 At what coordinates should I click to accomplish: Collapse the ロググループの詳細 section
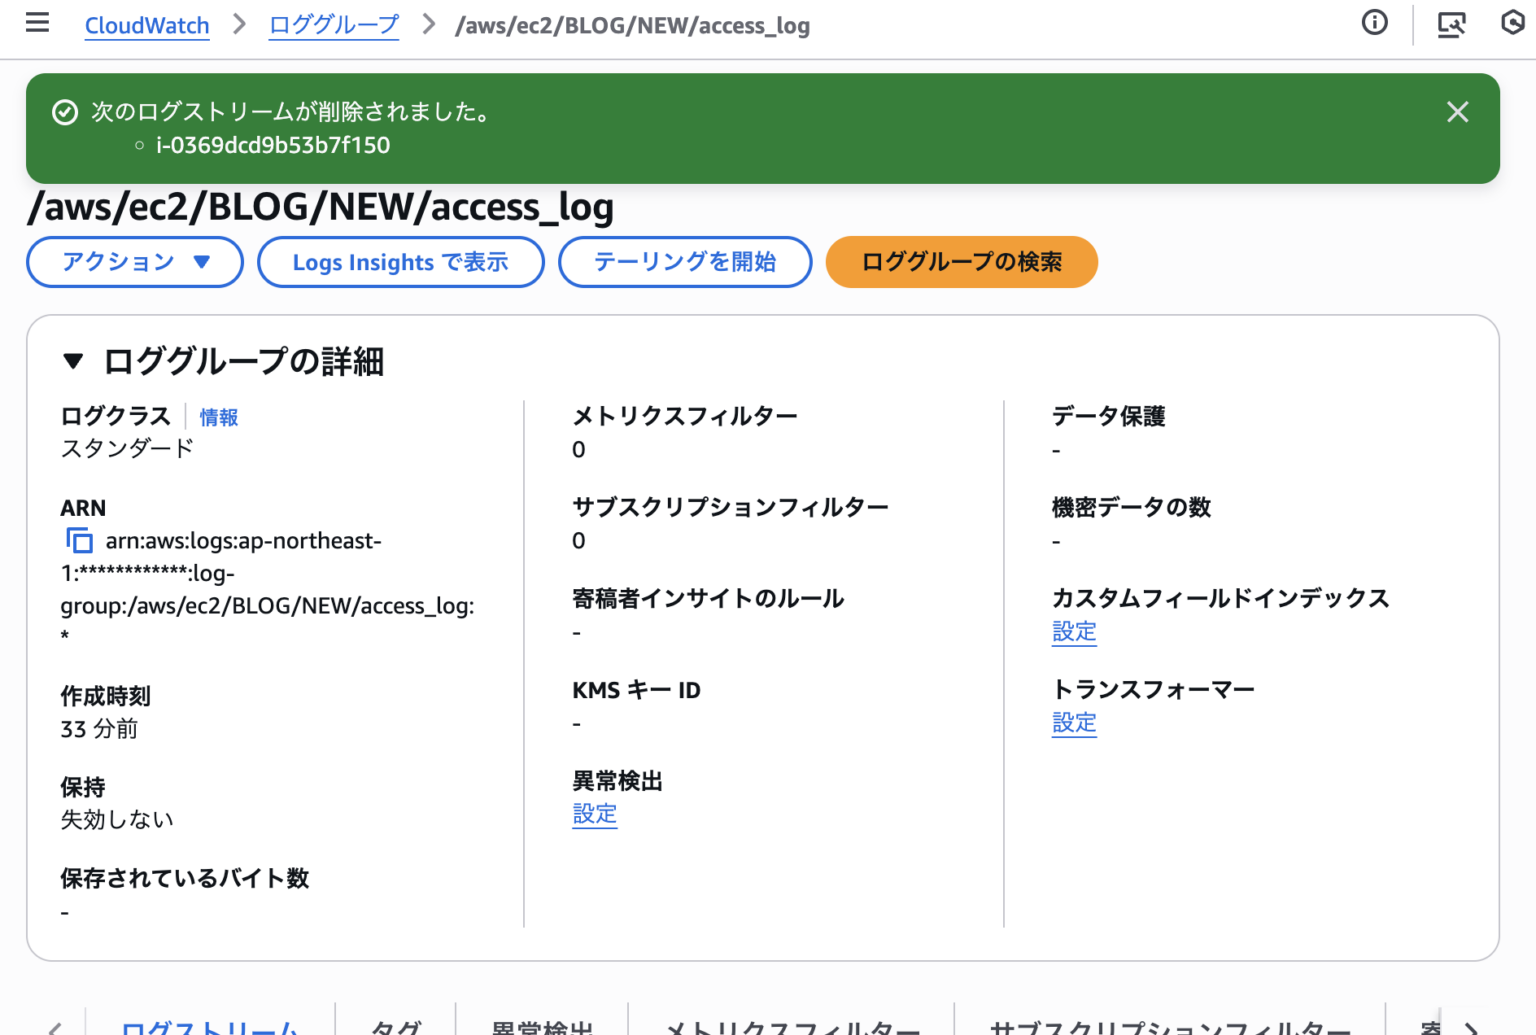(x=74, y=361)
